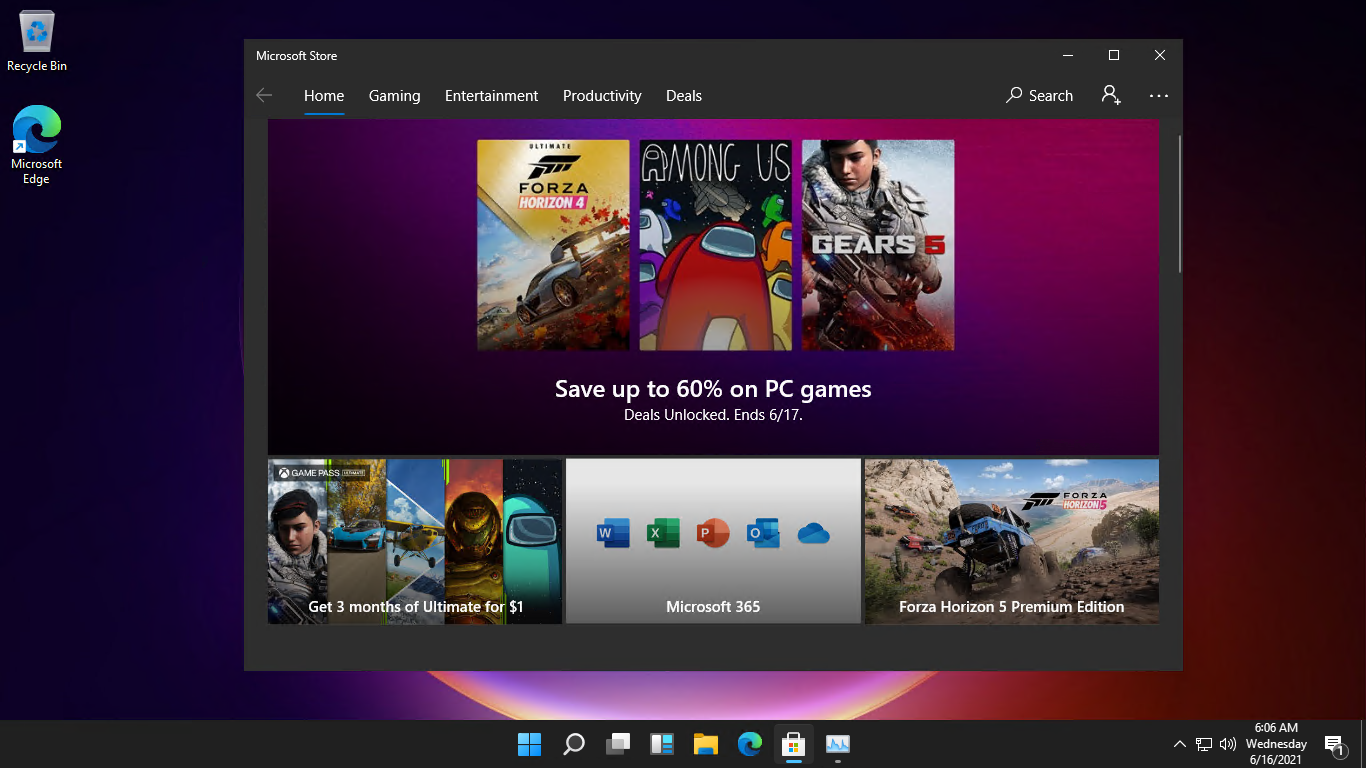
Task: Click the Search button in the Store
Action: tap(1039, 96)
